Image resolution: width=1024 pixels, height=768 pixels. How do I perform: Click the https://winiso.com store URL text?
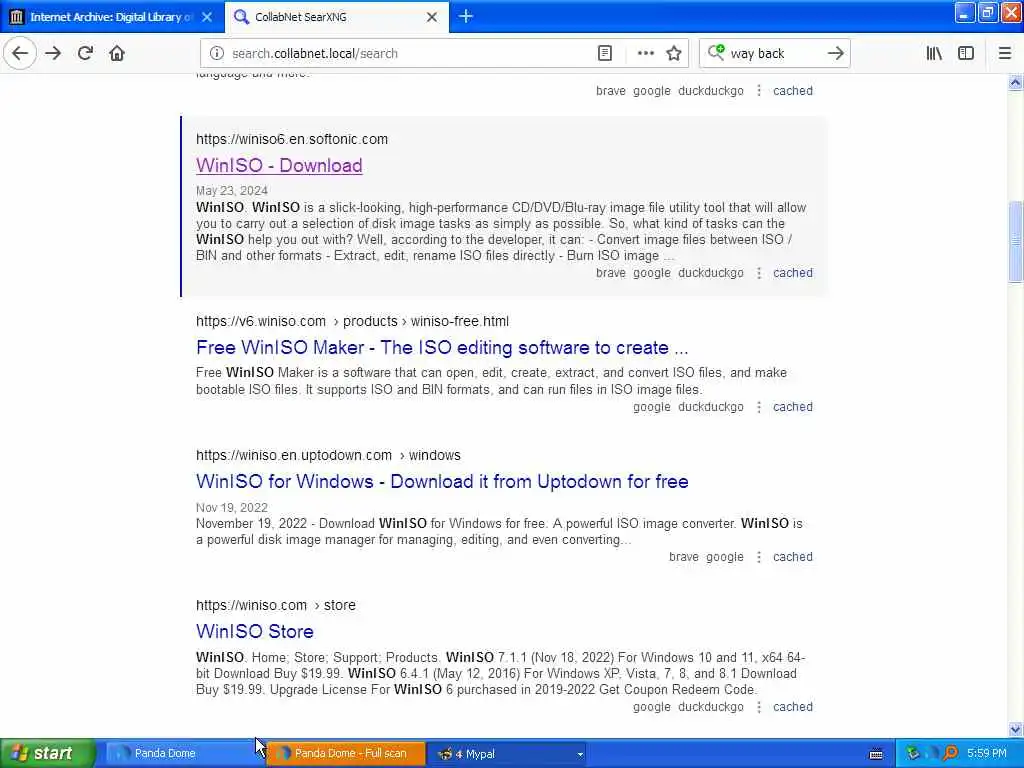point(276,605)
